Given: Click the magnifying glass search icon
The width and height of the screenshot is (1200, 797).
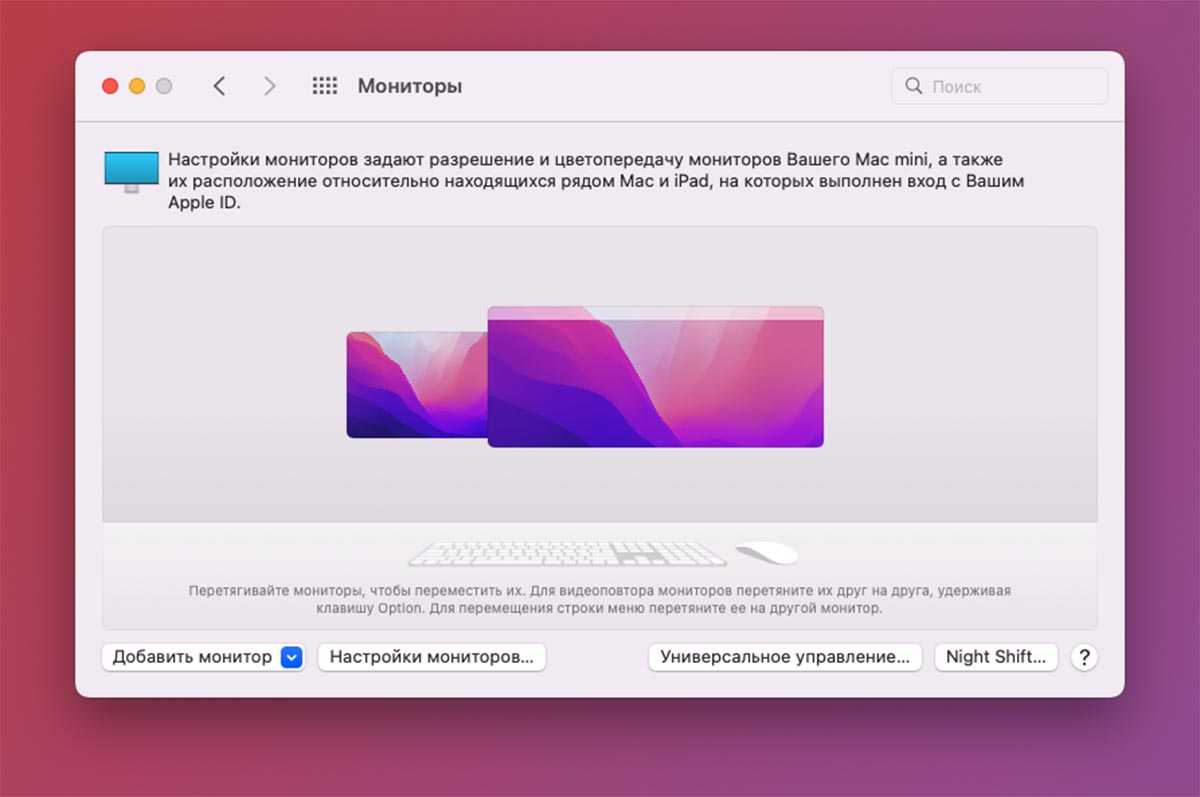Looking at the screenshot, I should tap(913, 86).
